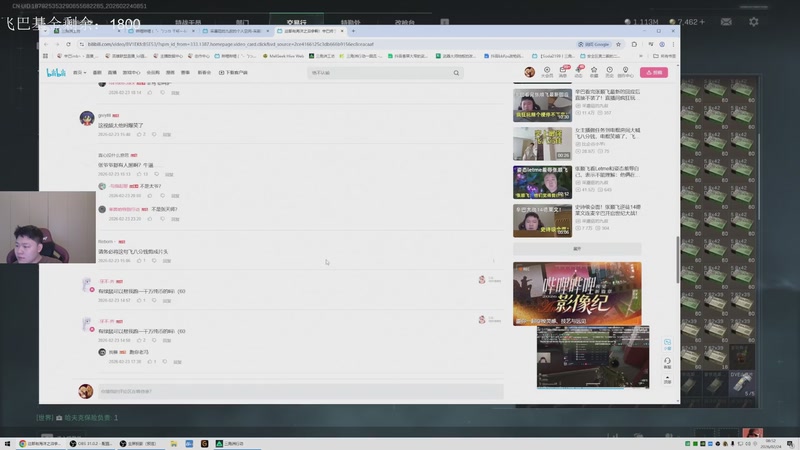Dislike the 教你老冯 reply

pos(165,362)
